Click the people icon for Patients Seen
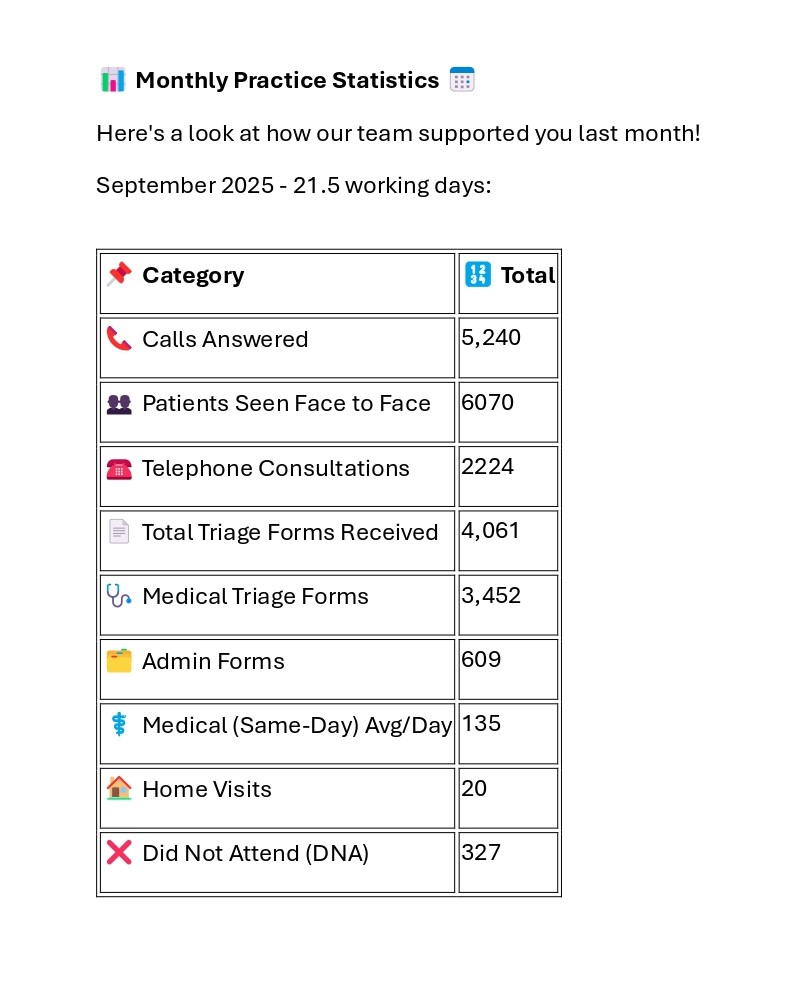 point(119,404)
